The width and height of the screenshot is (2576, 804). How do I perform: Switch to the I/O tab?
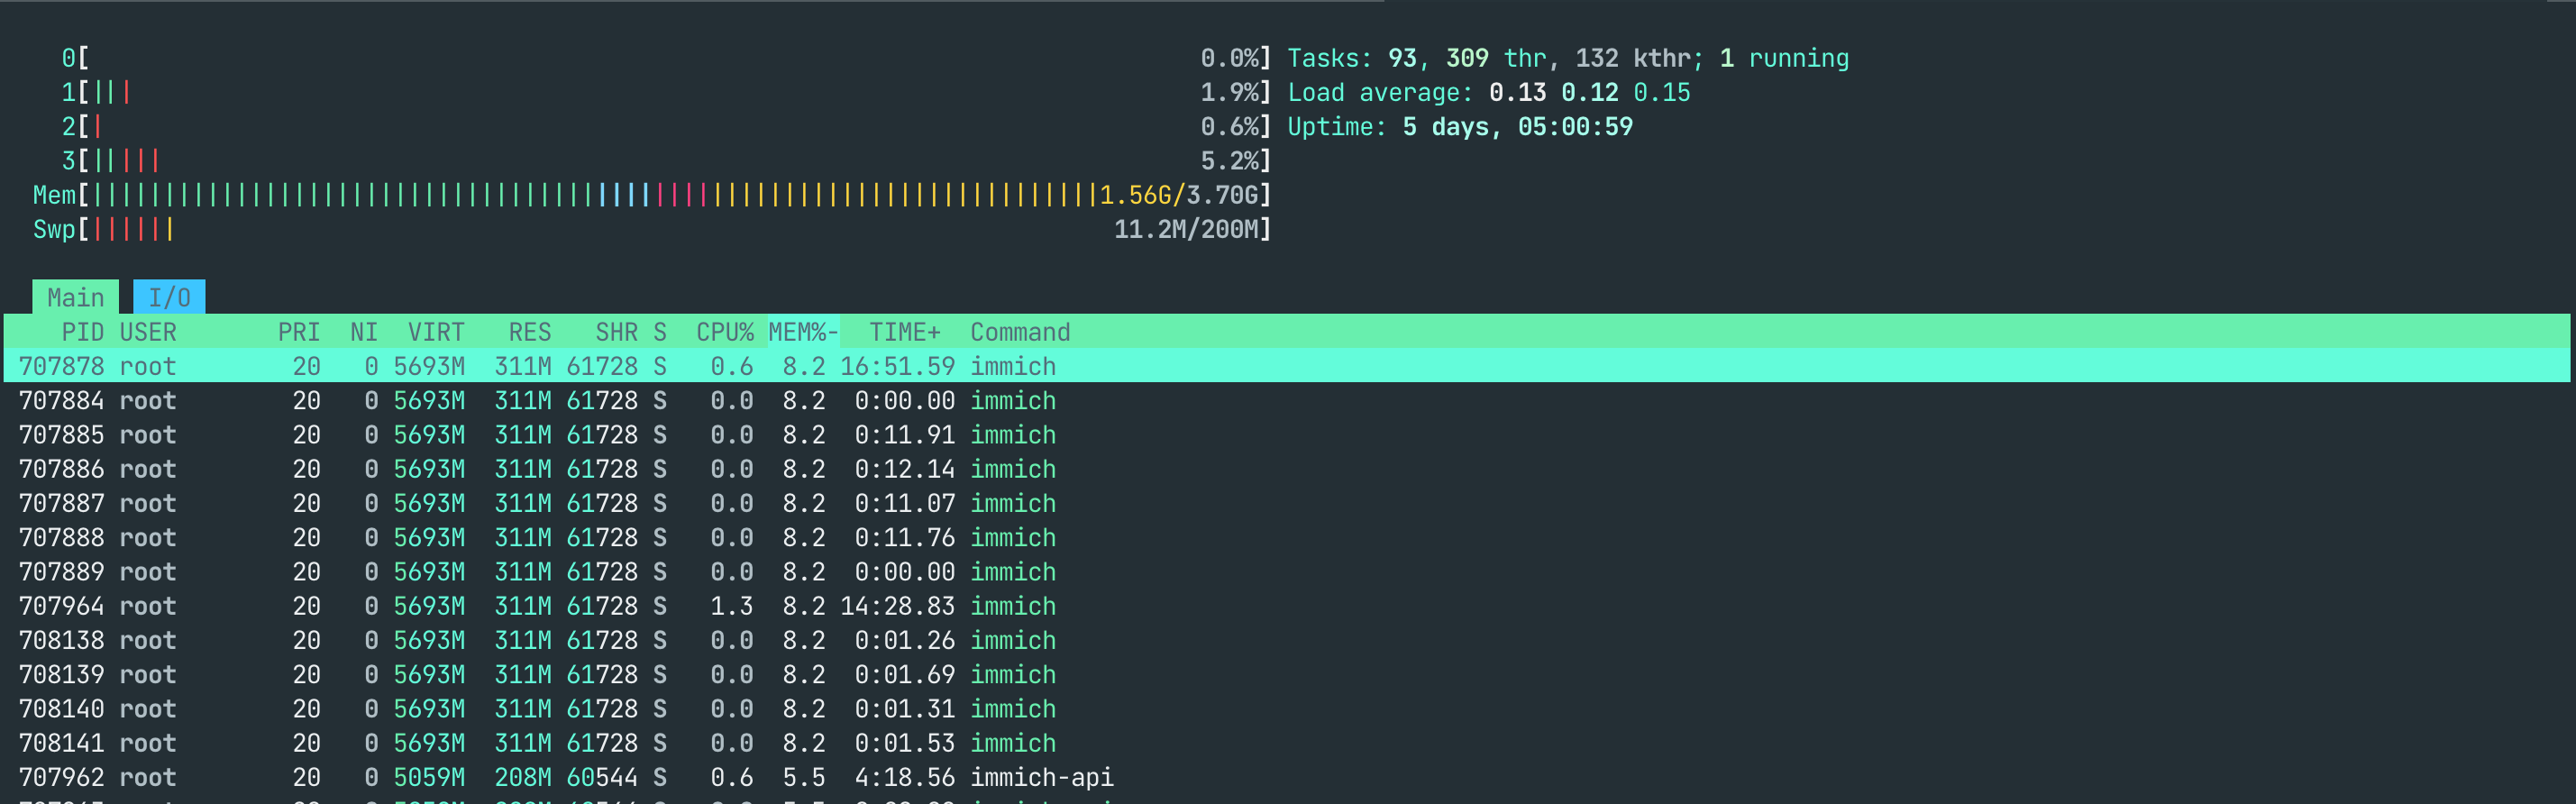pos(169,297)
